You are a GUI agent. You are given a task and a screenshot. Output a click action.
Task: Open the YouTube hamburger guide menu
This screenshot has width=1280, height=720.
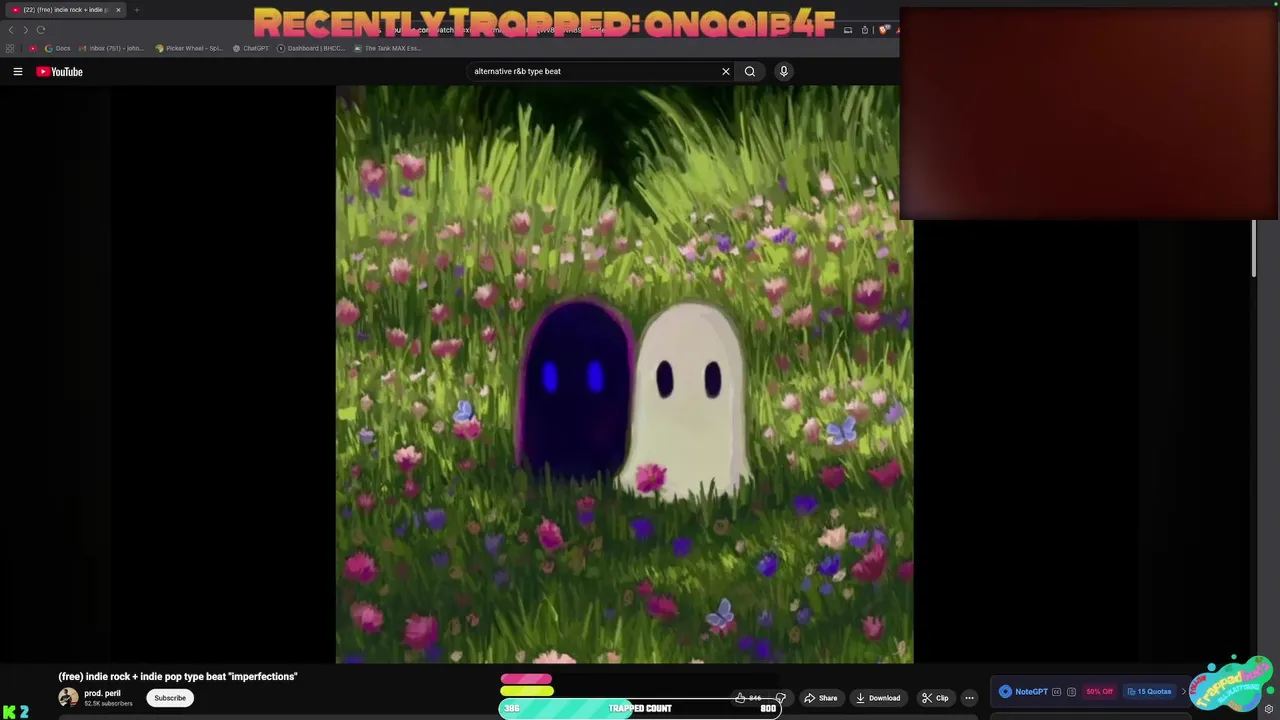click(17, 71)
